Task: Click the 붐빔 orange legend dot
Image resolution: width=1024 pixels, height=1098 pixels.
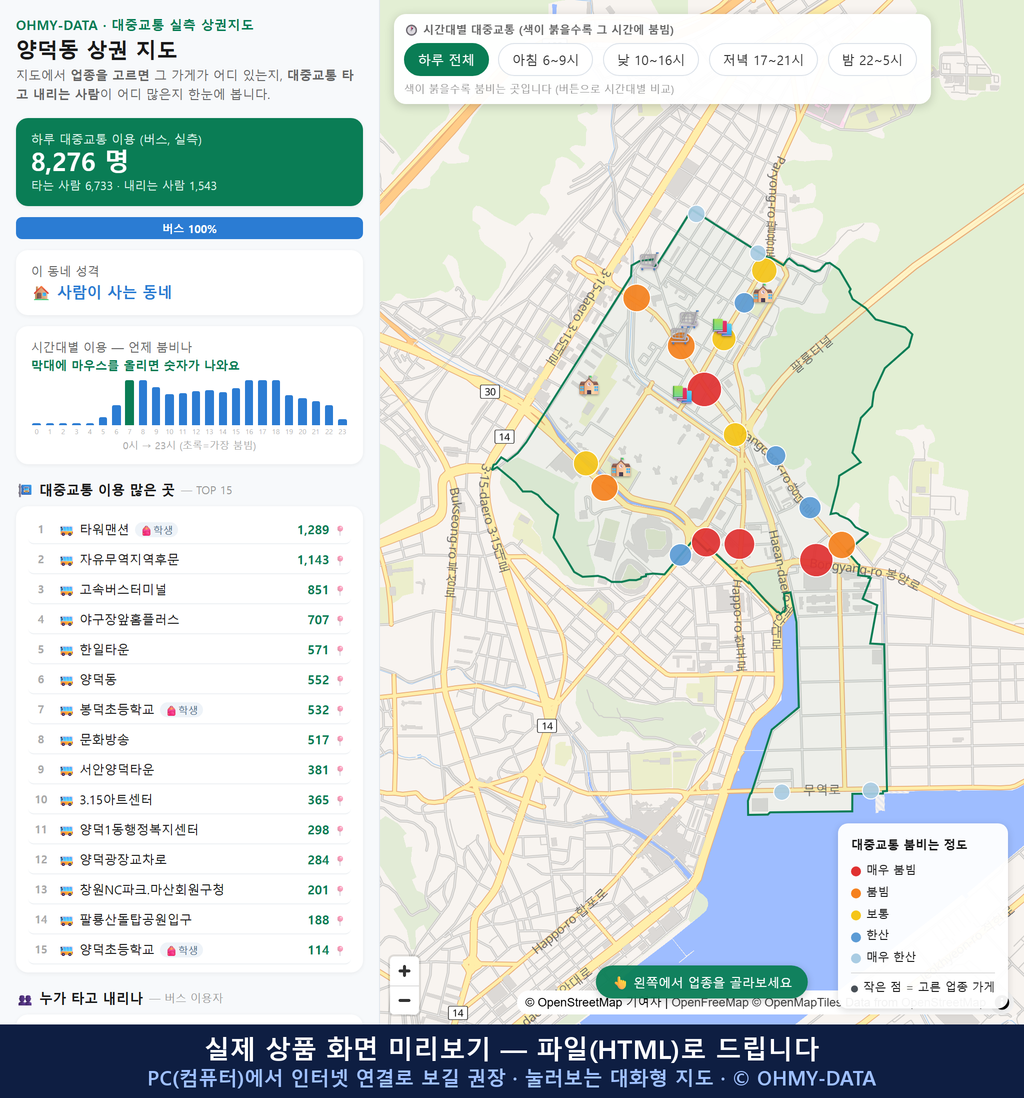Action: 855,894
